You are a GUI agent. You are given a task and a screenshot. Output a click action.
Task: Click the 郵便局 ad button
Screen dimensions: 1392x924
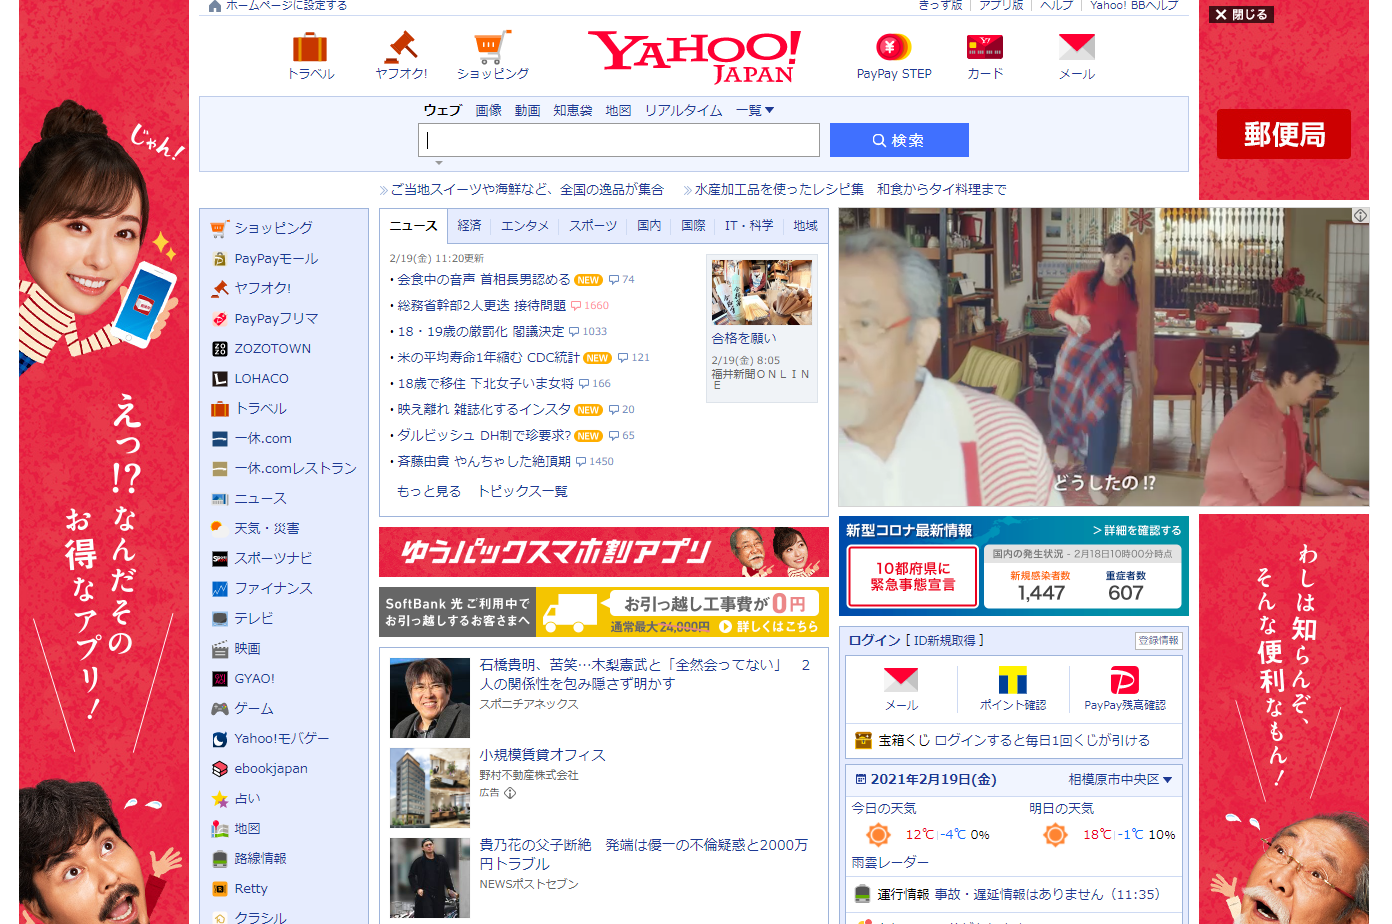tap(1284, 134)
